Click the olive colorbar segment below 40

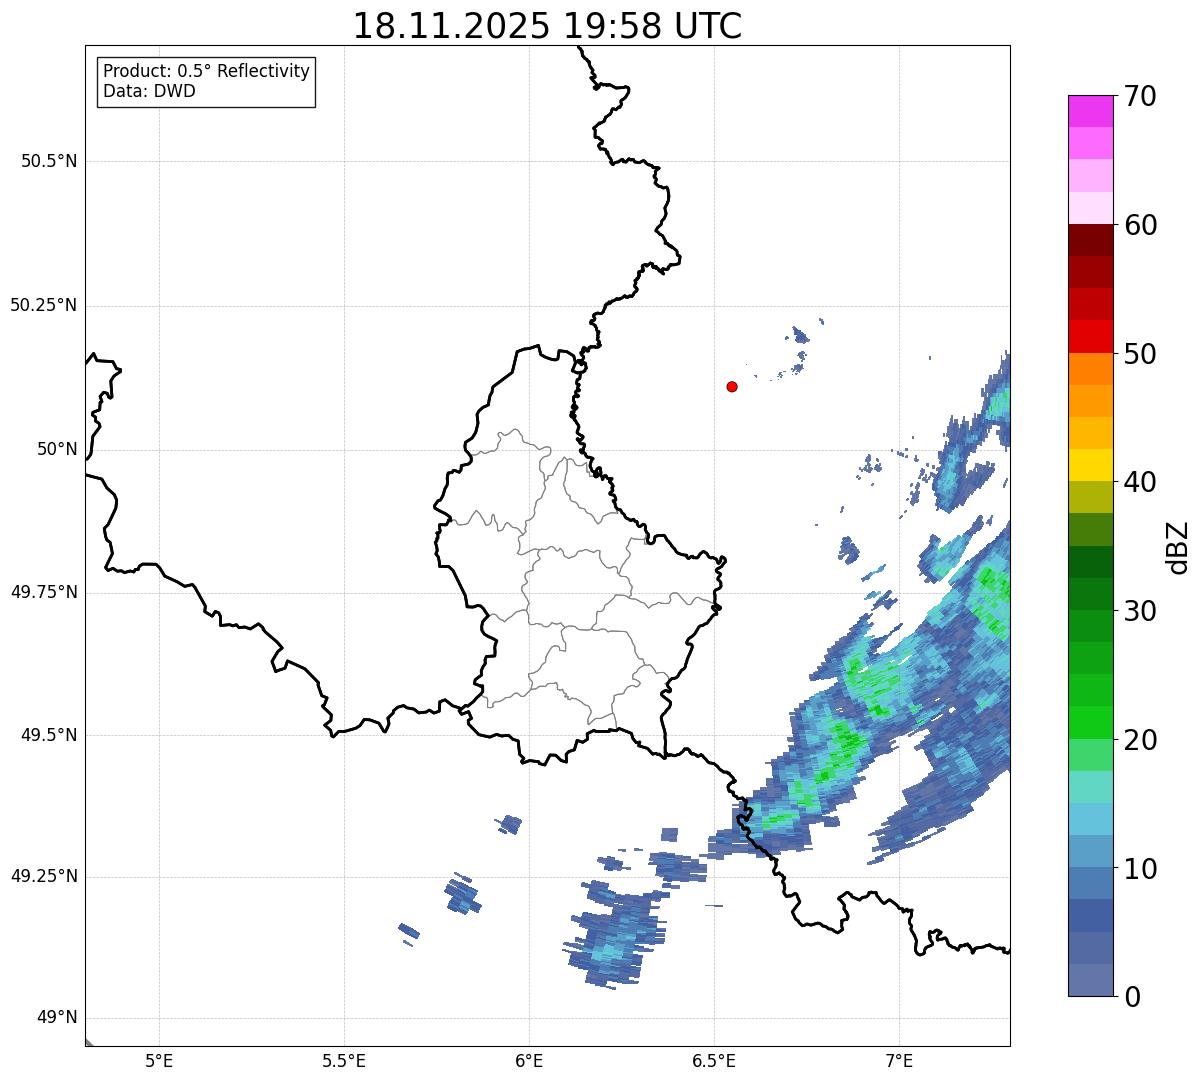coord(1090,497)
